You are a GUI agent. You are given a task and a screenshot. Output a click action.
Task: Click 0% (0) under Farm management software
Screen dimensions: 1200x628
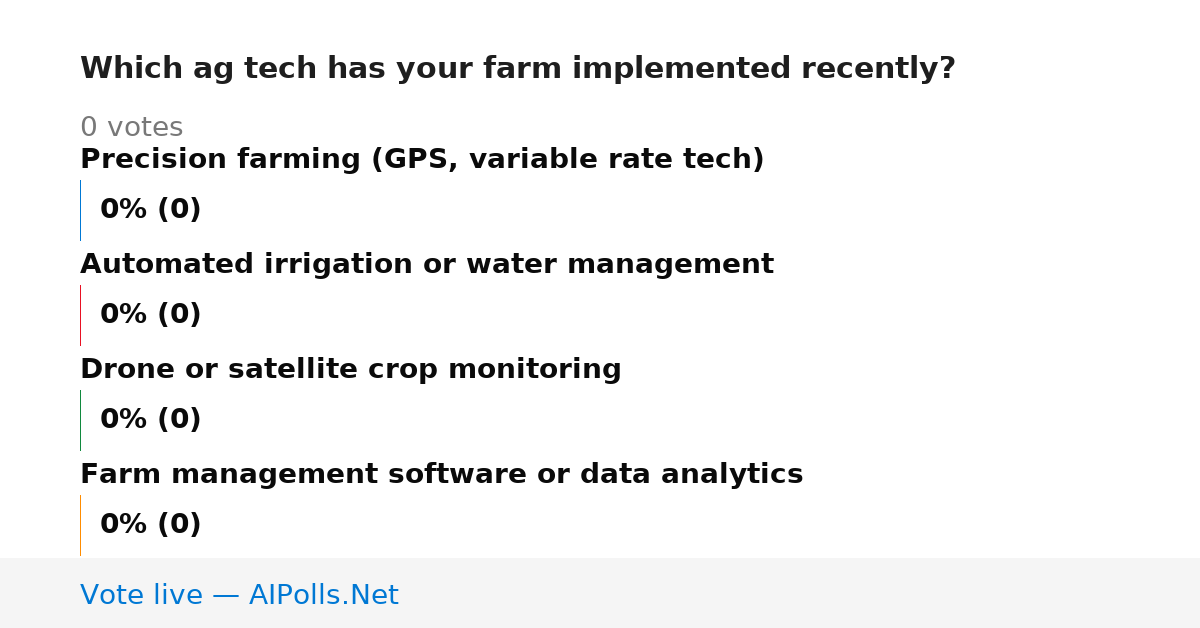click(150, 525)
